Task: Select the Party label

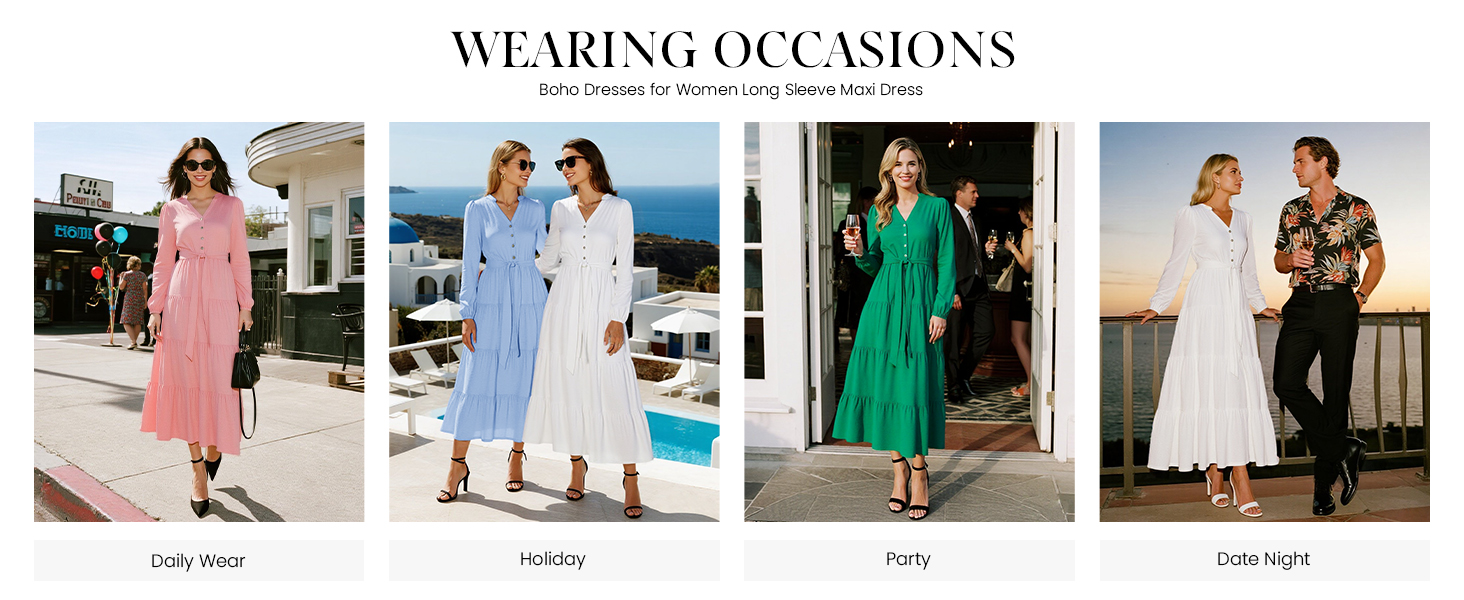Action: tap(909, 560)
